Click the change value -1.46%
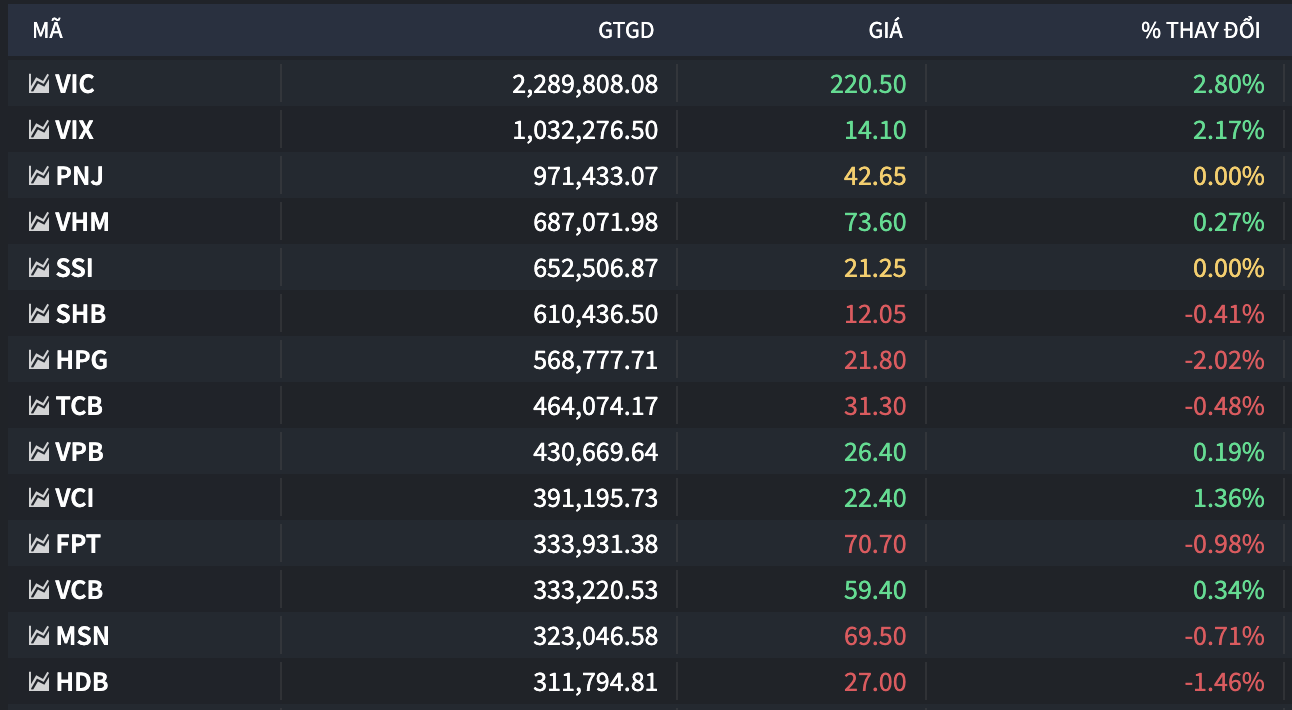The image size is (1292, 710). click(1225, 682)
